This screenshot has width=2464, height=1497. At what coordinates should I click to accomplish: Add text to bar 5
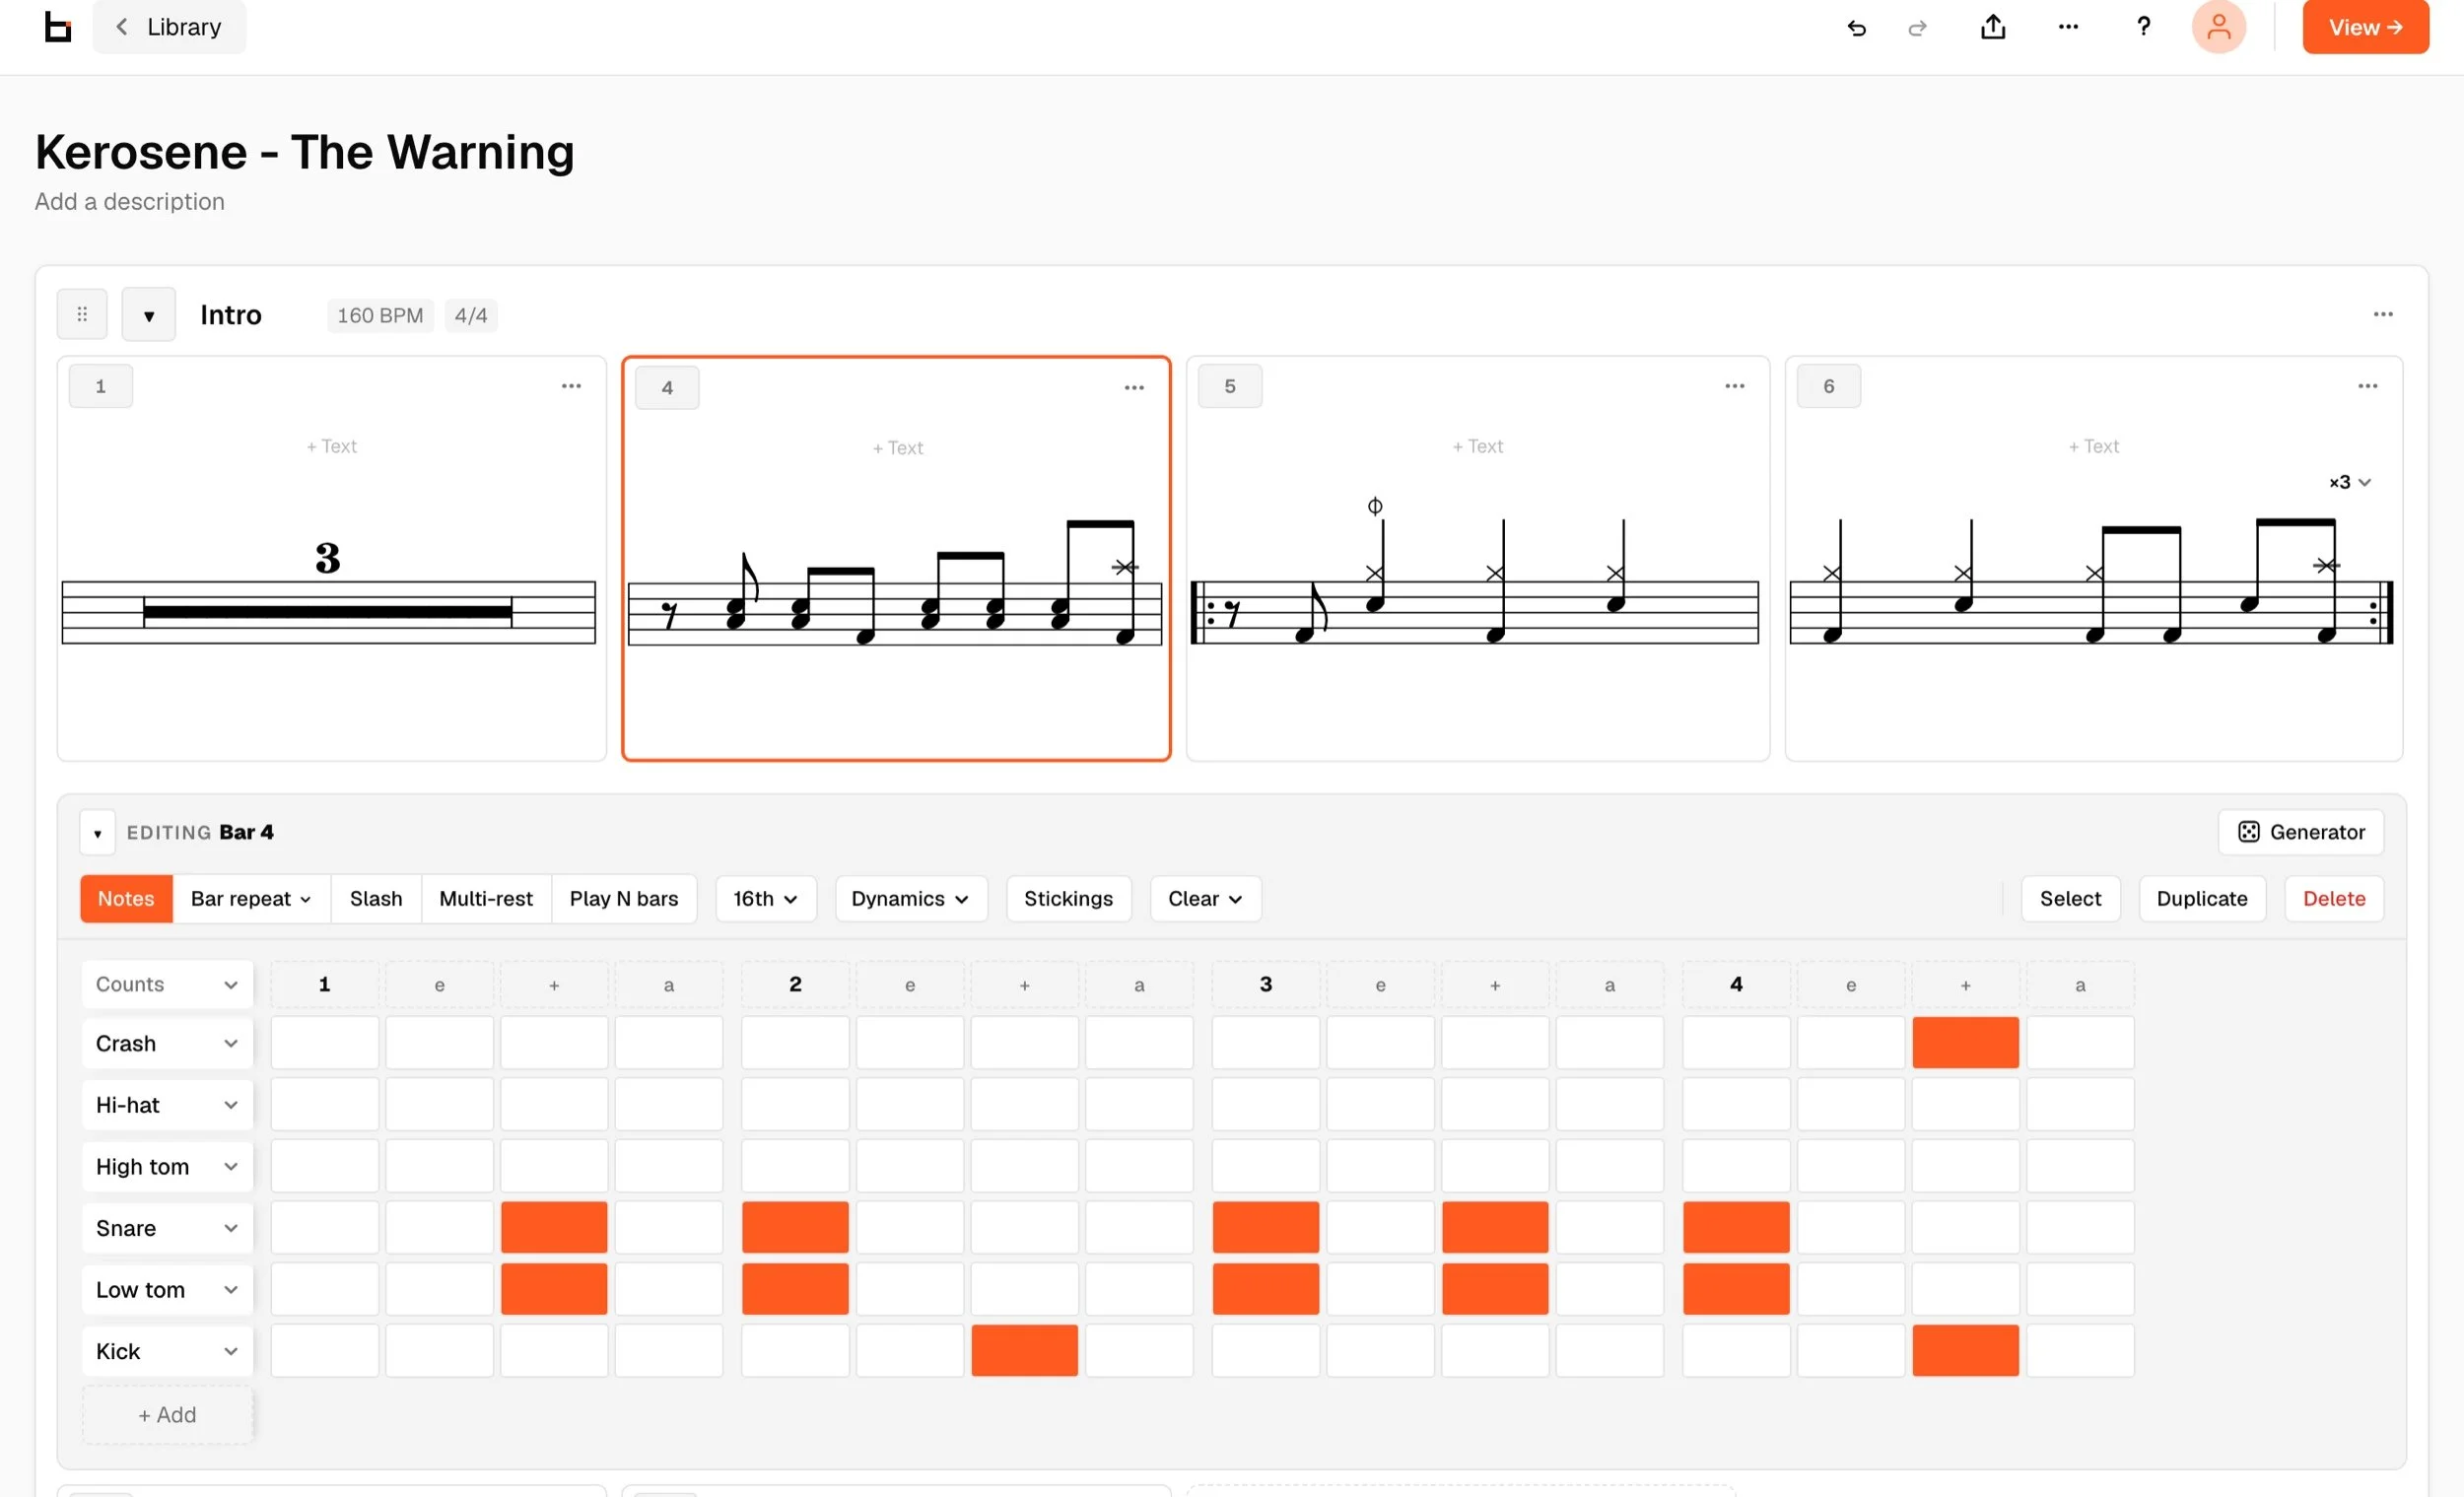tap(1477, 446)
